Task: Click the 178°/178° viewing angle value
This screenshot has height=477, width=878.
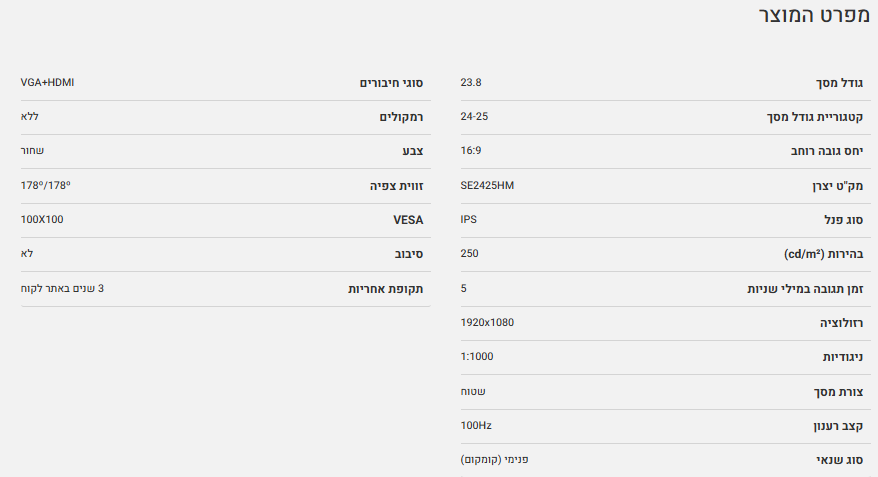Action: 46,185
